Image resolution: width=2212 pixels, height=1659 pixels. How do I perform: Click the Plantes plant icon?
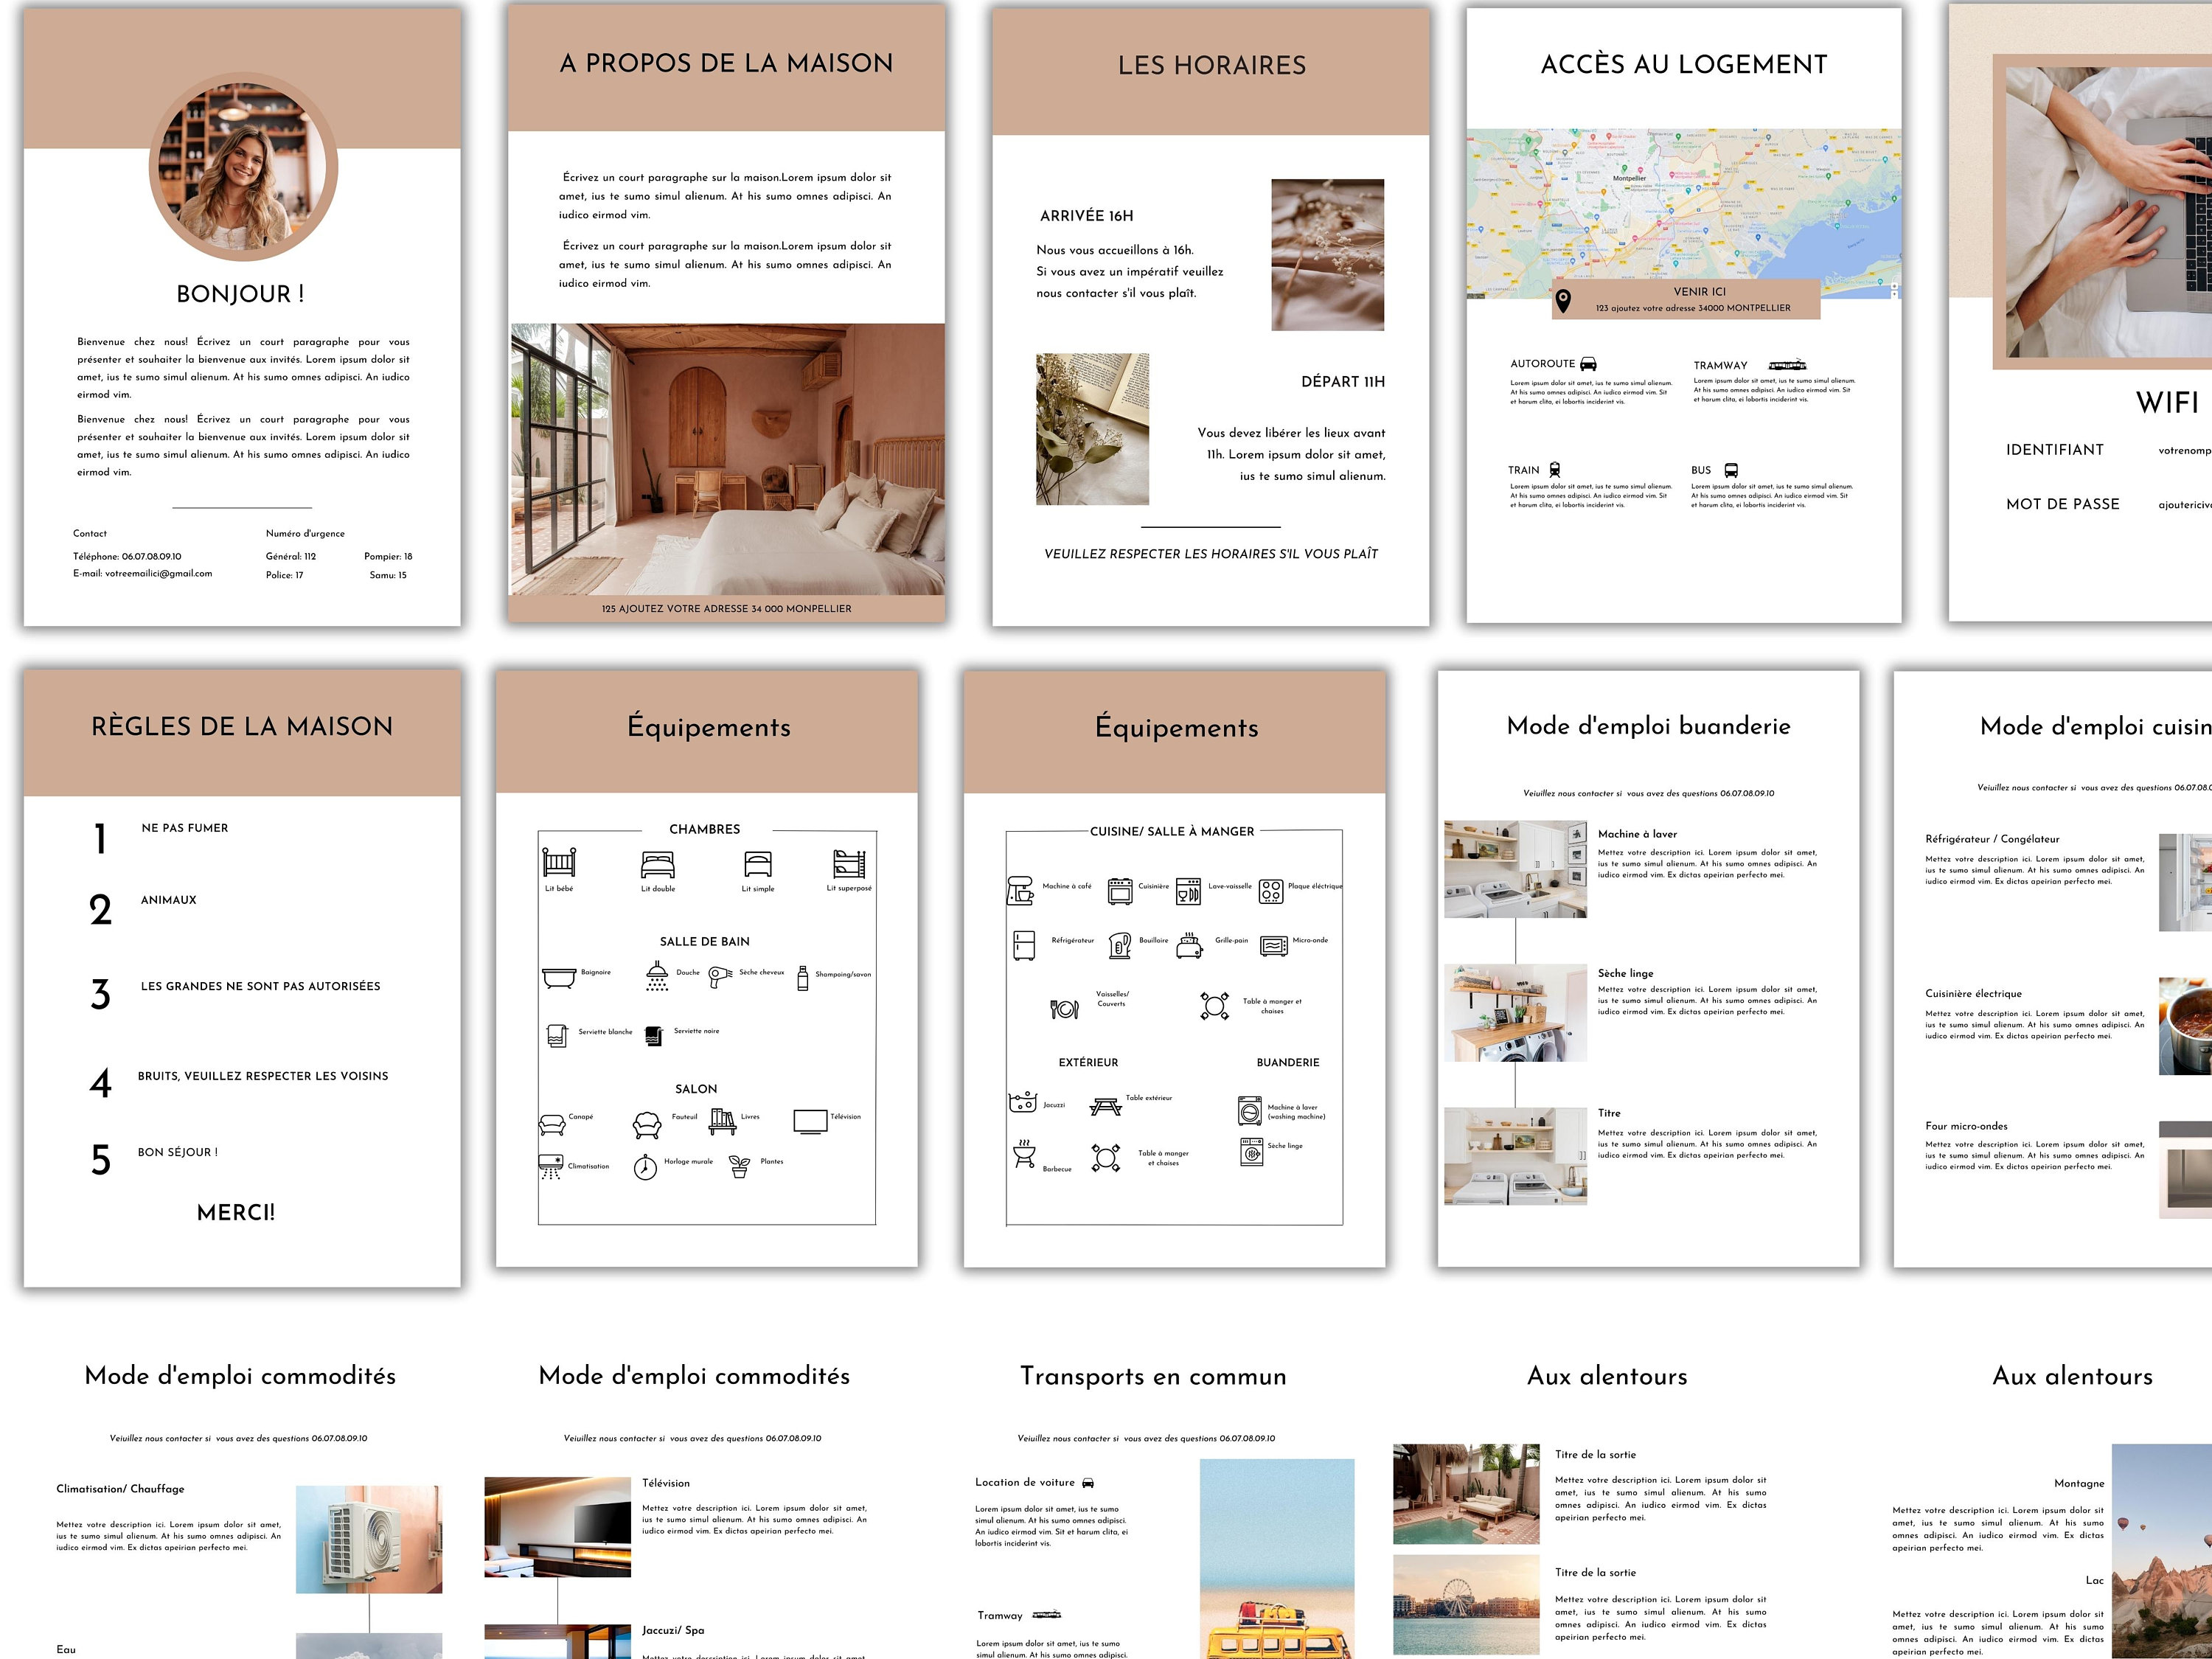click(x=740, y=1167)
